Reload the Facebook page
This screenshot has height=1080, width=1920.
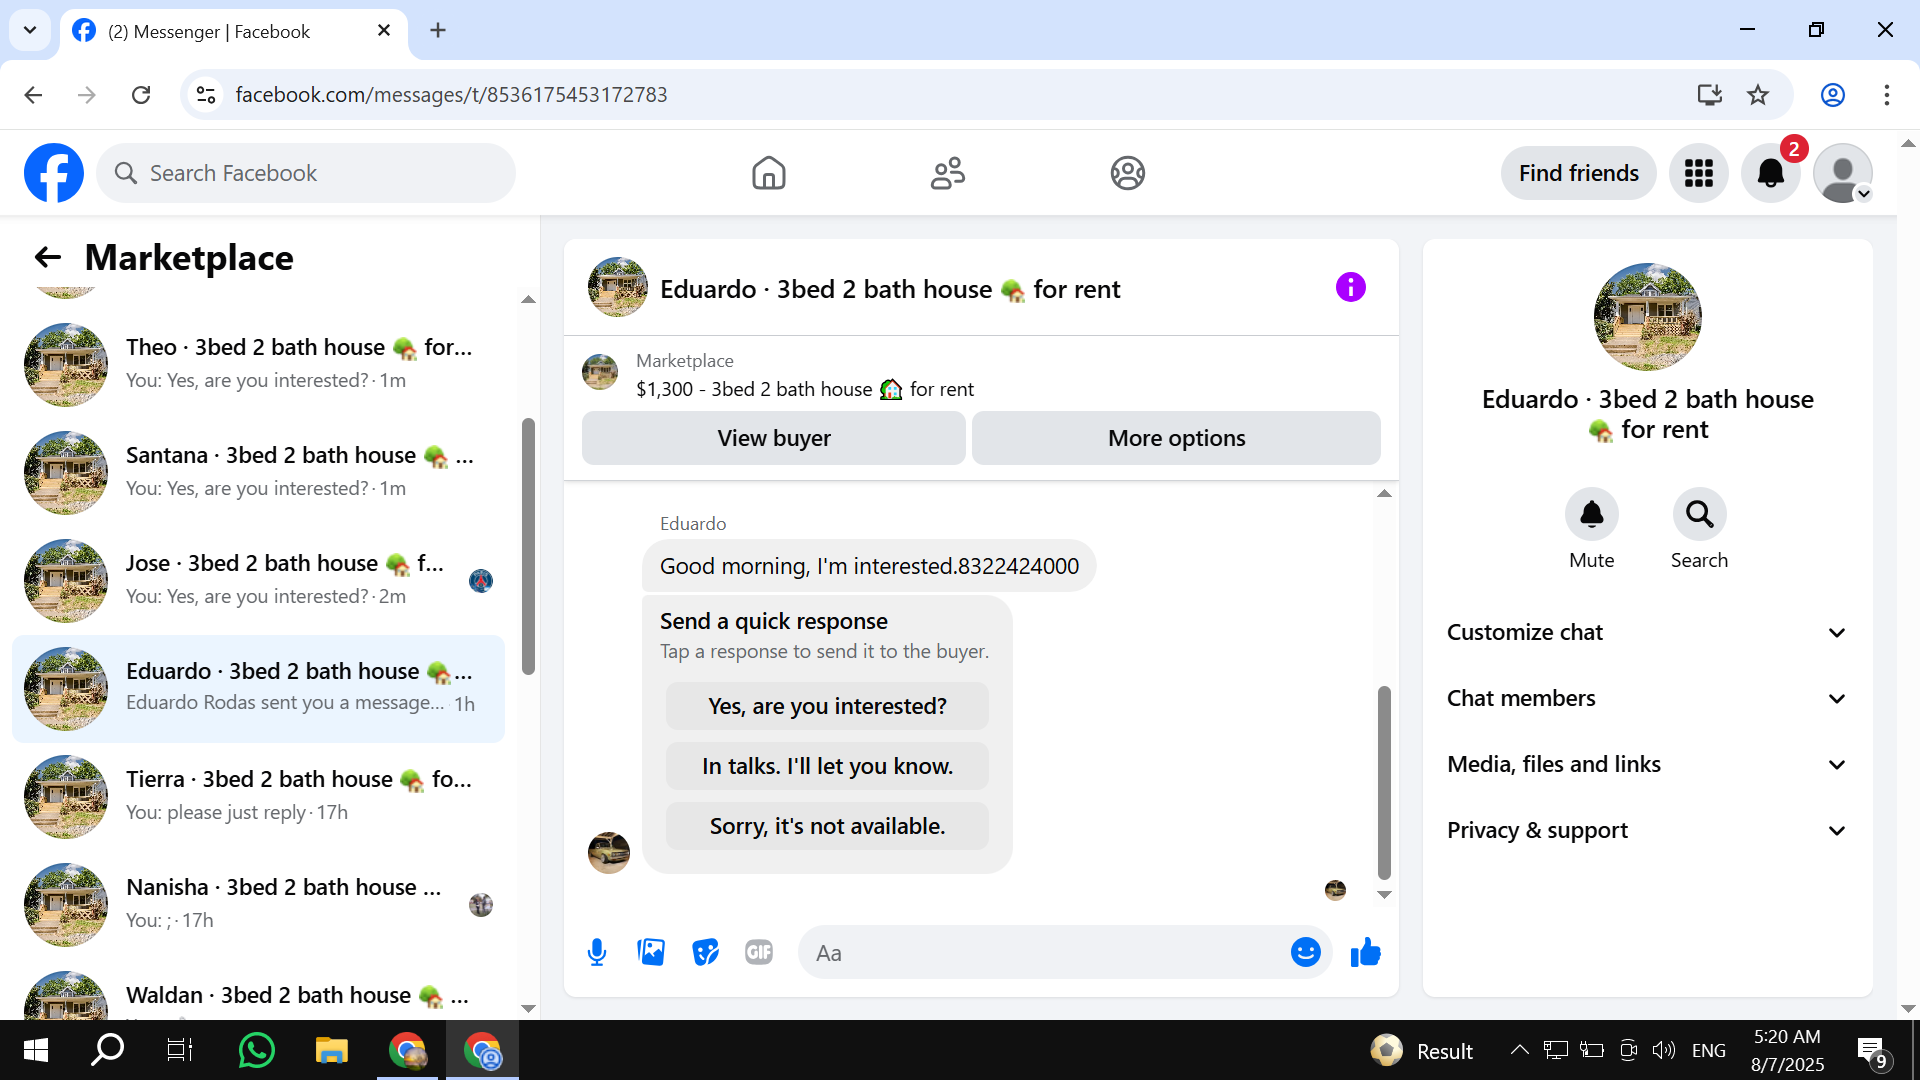point(141,95)
